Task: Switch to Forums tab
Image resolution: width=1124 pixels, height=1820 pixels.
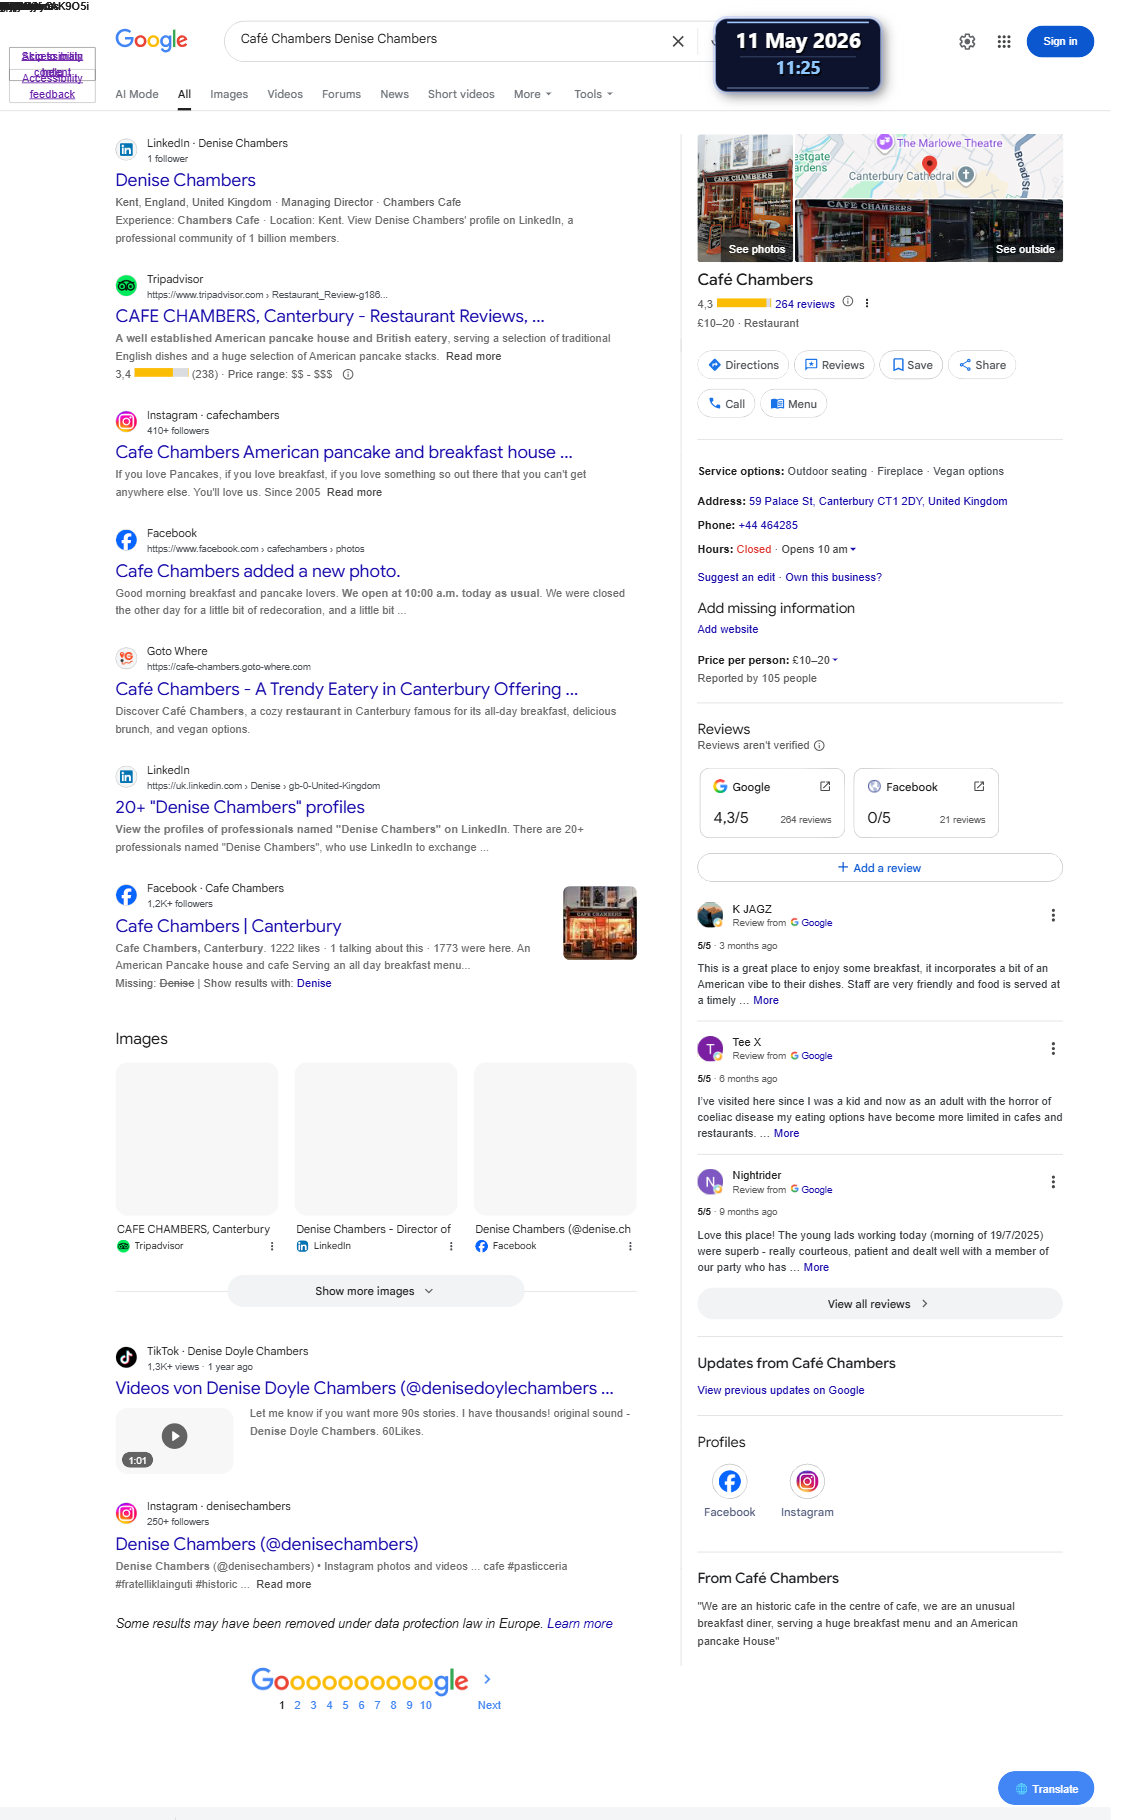Action: pyautogui.click(x=341, y=94)
